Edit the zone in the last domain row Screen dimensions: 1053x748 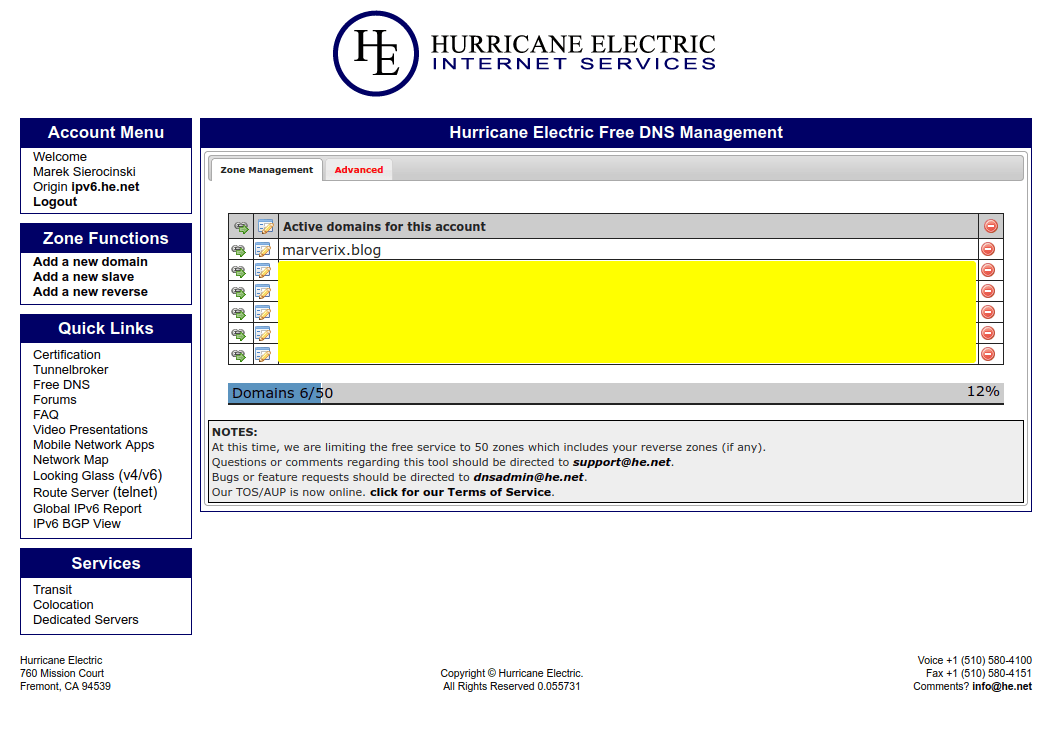point(264,355)
